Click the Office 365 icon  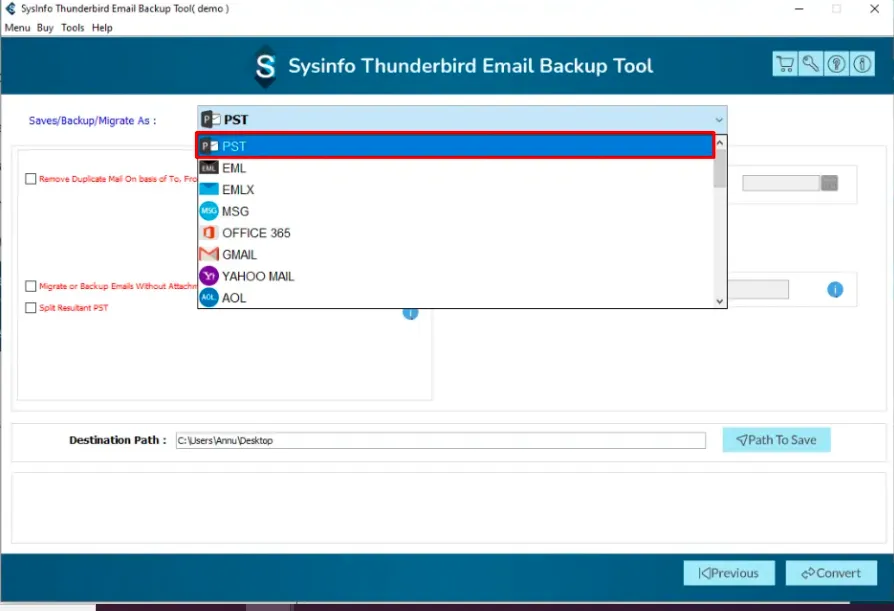(209, 233)
